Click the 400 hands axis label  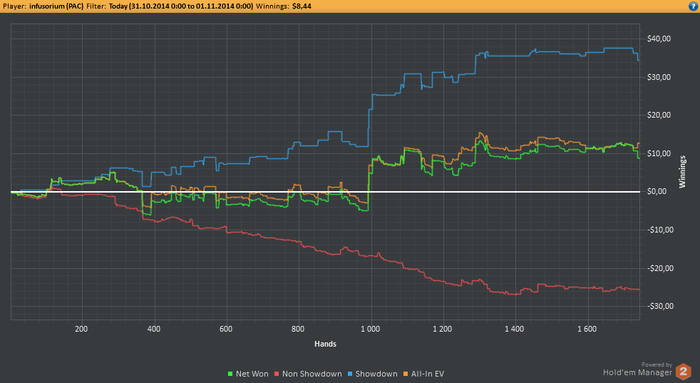pyautogui.click(x=154, y=329)
